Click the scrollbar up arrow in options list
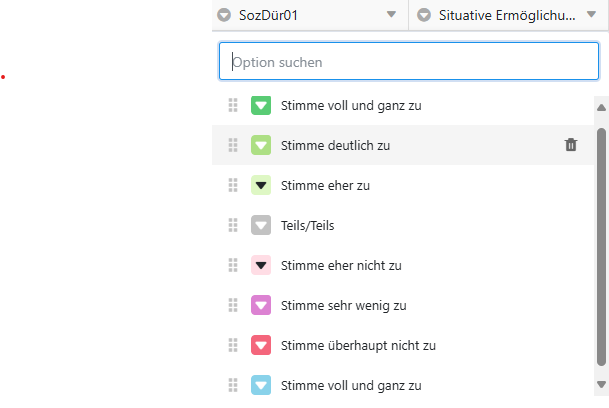Screen dimensions: 609x408 coord(601,107)
